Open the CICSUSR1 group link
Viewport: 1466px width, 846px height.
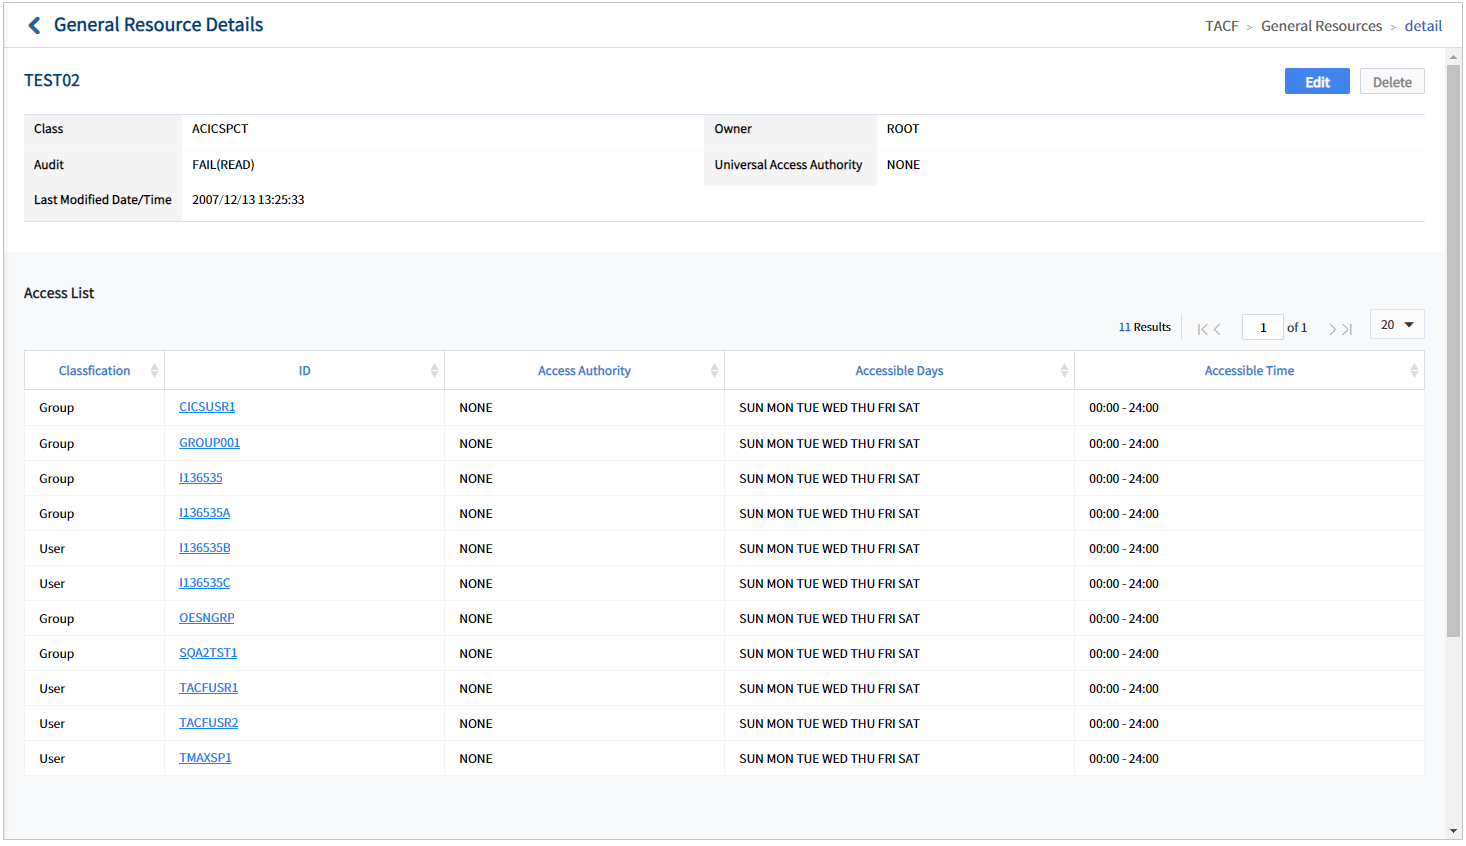pyautogui.click(x=207, y=407)
